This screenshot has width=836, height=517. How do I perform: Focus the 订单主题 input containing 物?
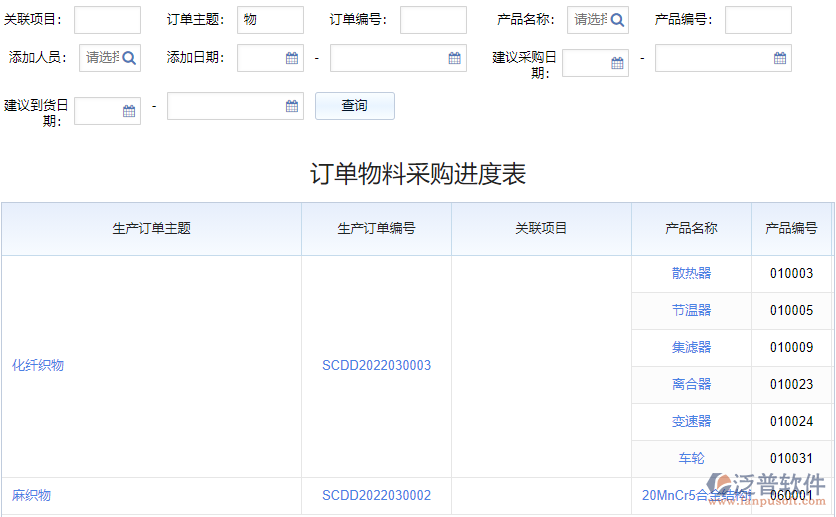pos(270,20)
